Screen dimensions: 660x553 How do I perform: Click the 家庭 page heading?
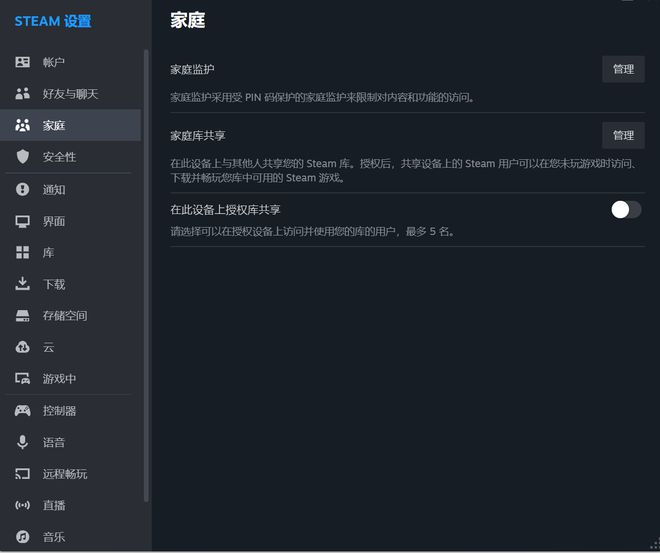pos(188,20)
